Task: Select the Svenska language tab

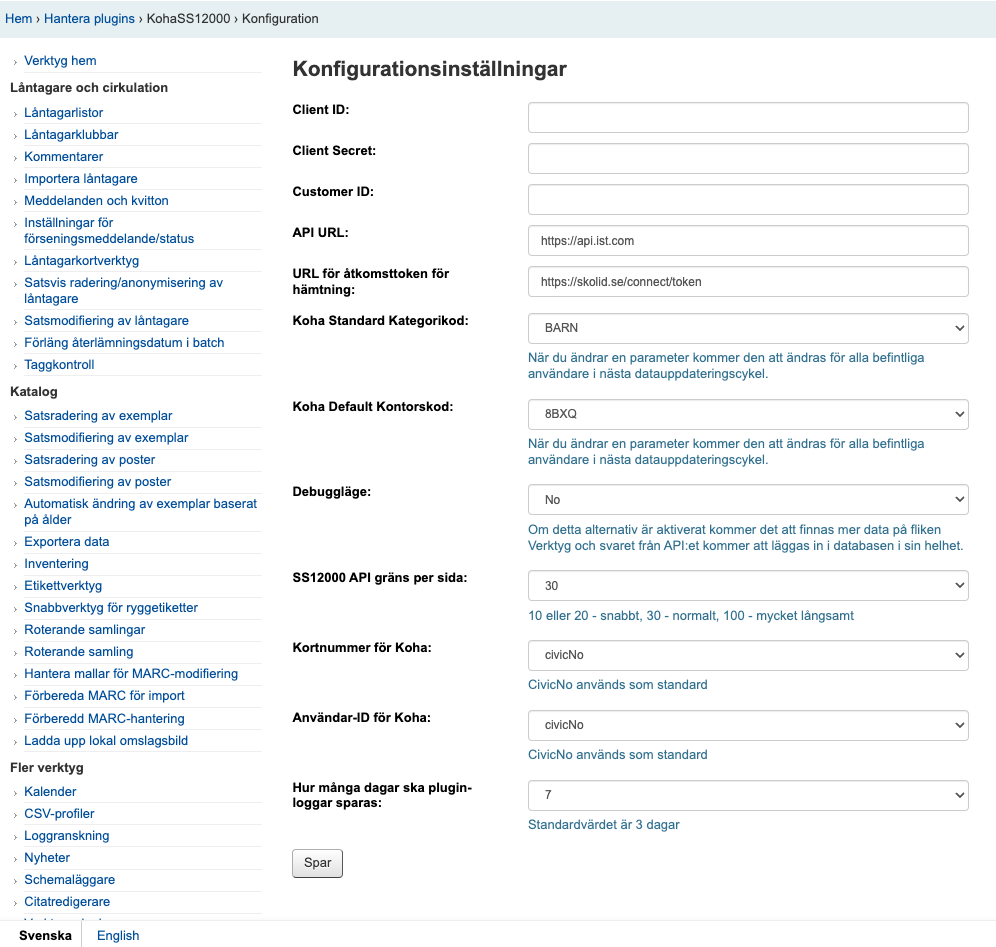Action: pos(45,936)
